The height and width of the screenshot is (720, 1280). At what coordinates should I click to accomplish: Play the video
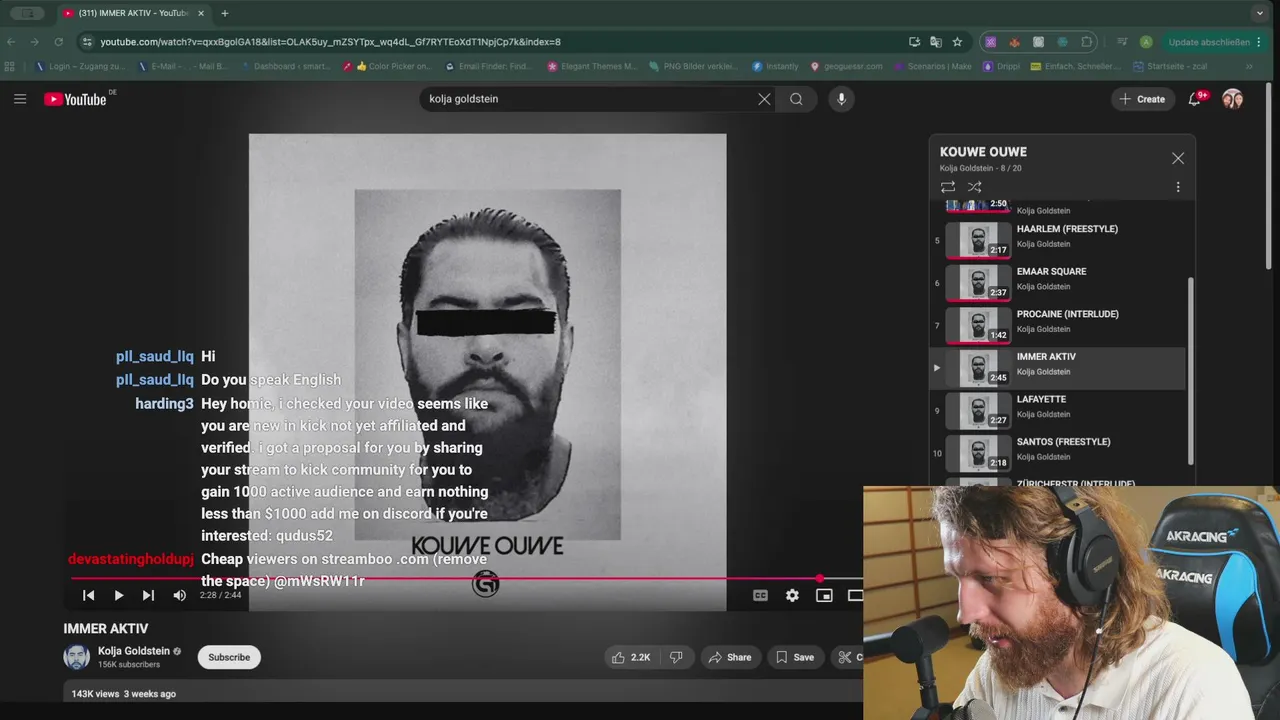(118, 595)
